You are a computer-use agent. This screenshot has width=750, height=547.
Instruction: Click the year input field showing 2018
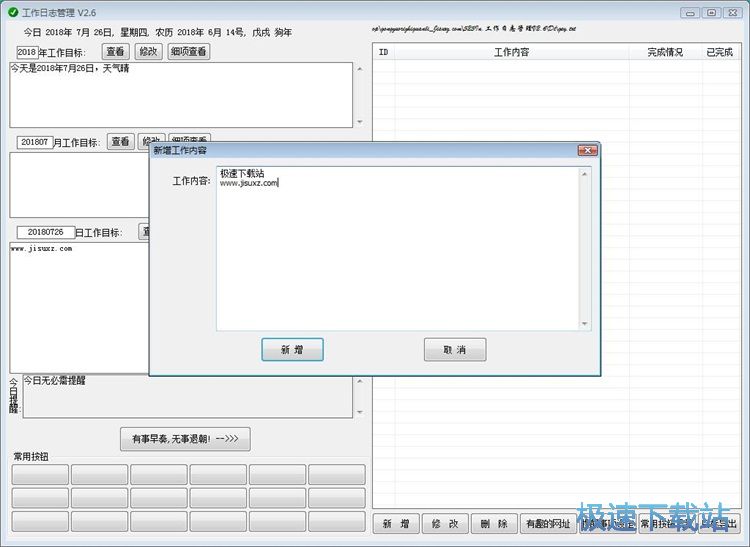27,52
